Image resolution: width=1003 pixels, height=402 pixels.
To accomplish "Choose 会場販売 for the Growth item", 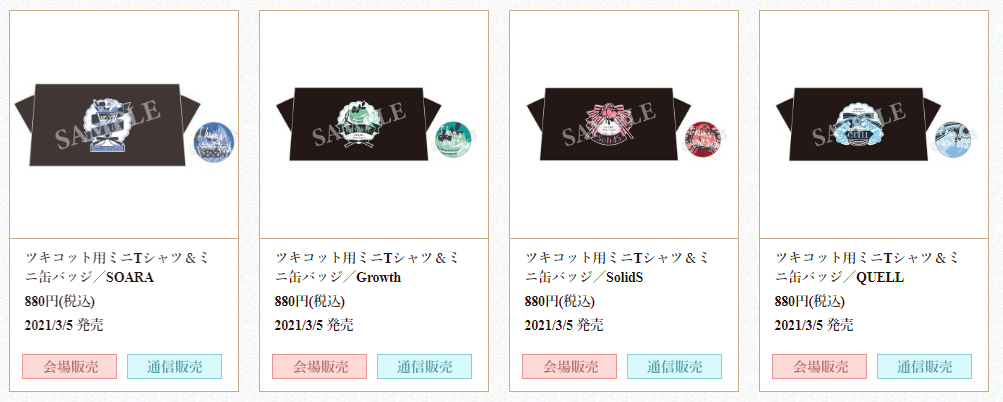I will pos(320,367).
